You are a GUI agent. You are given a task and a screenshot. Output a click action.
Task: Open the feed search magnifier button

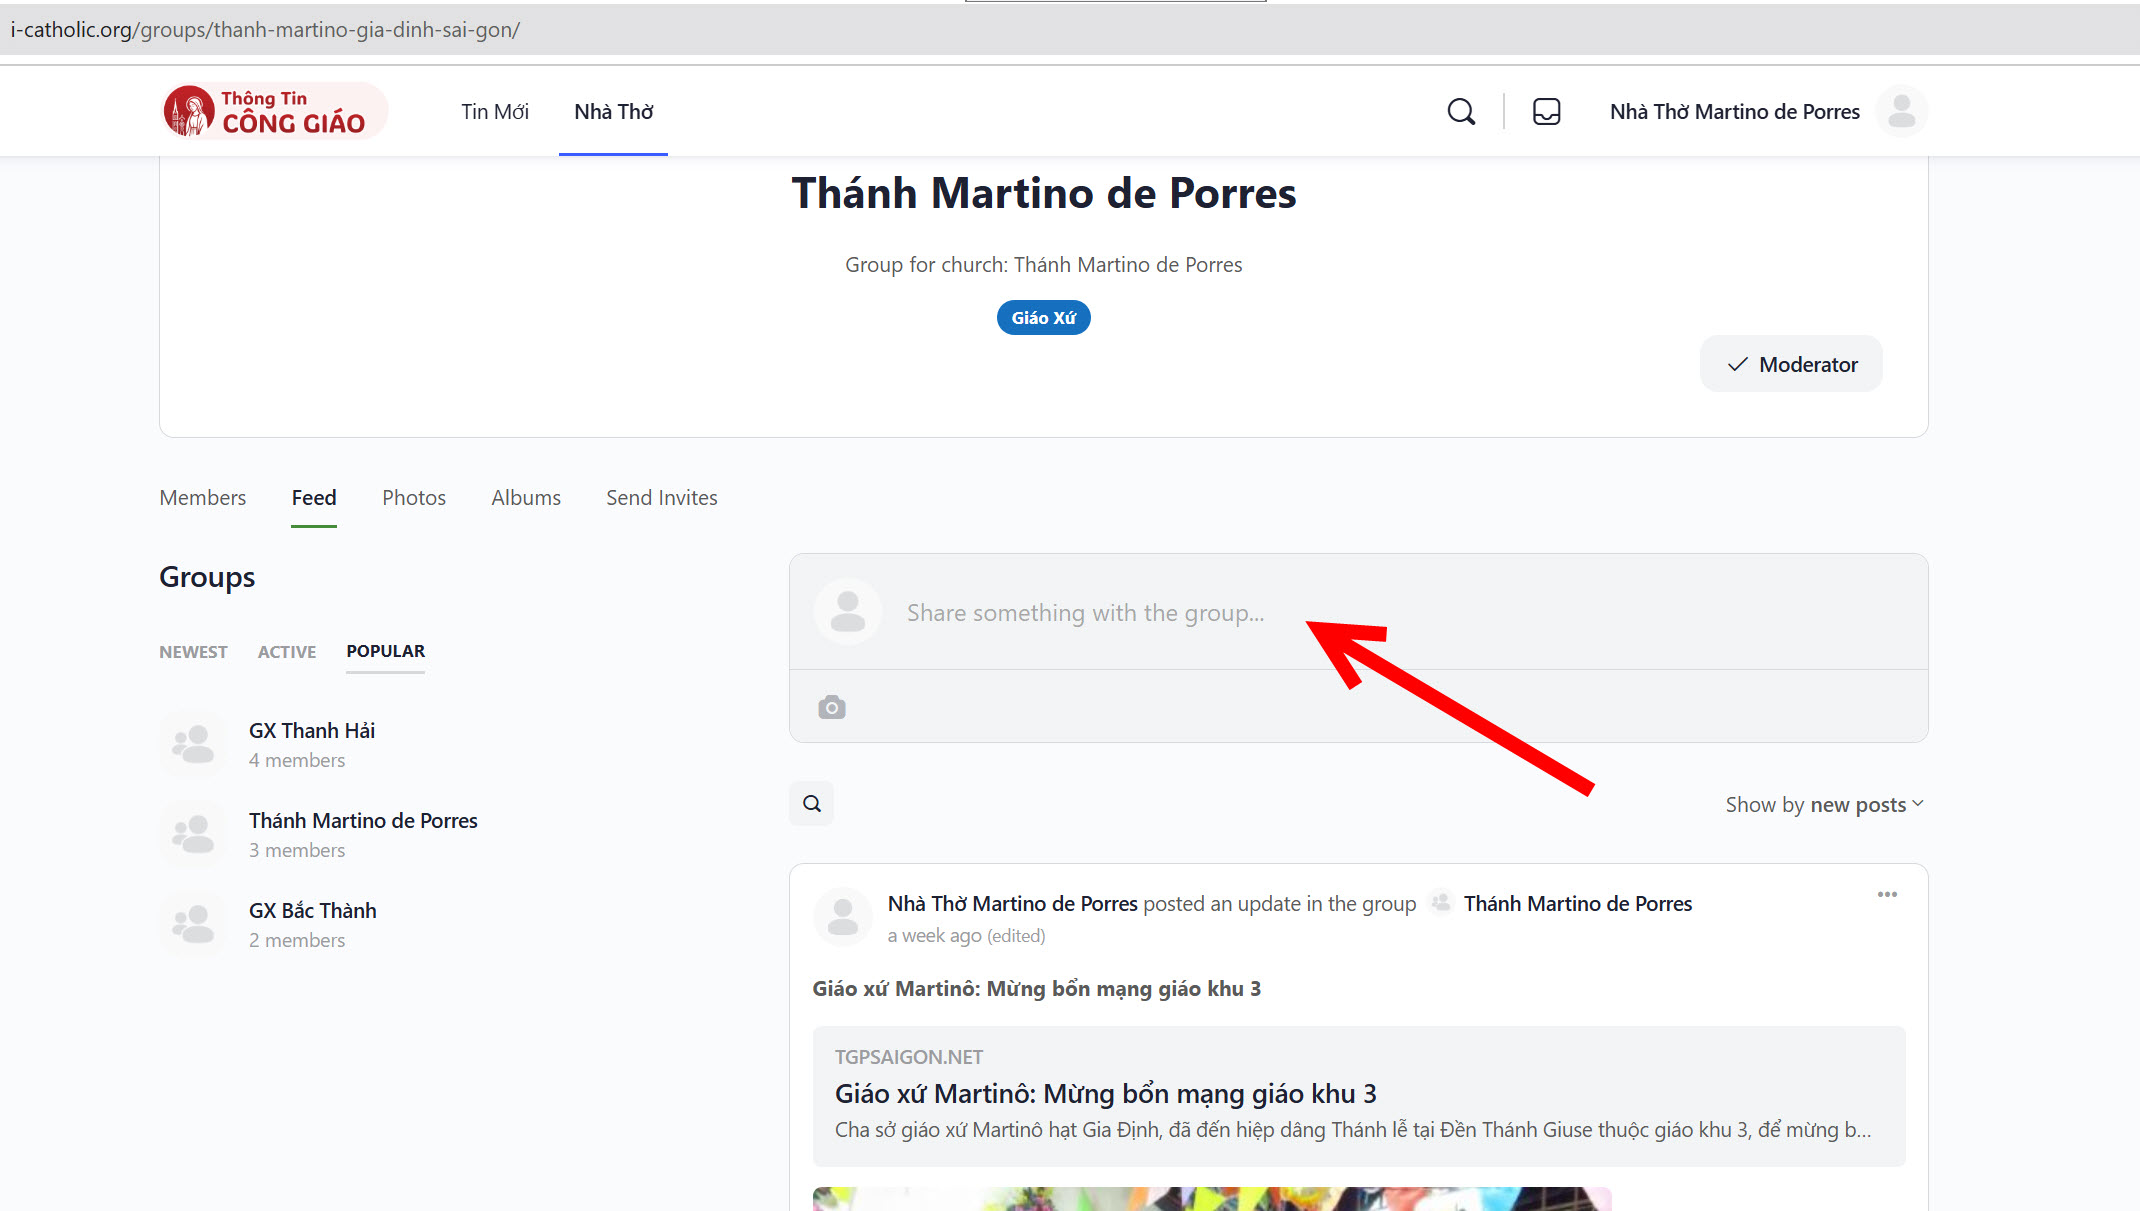click(x=811, y=804)
